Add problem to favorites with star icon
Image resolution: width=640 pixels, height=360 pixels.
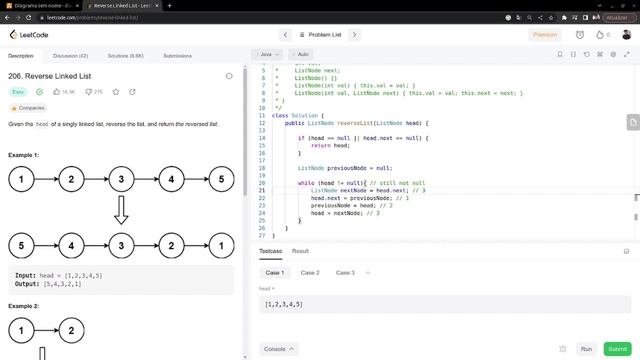tap(116, 92)
